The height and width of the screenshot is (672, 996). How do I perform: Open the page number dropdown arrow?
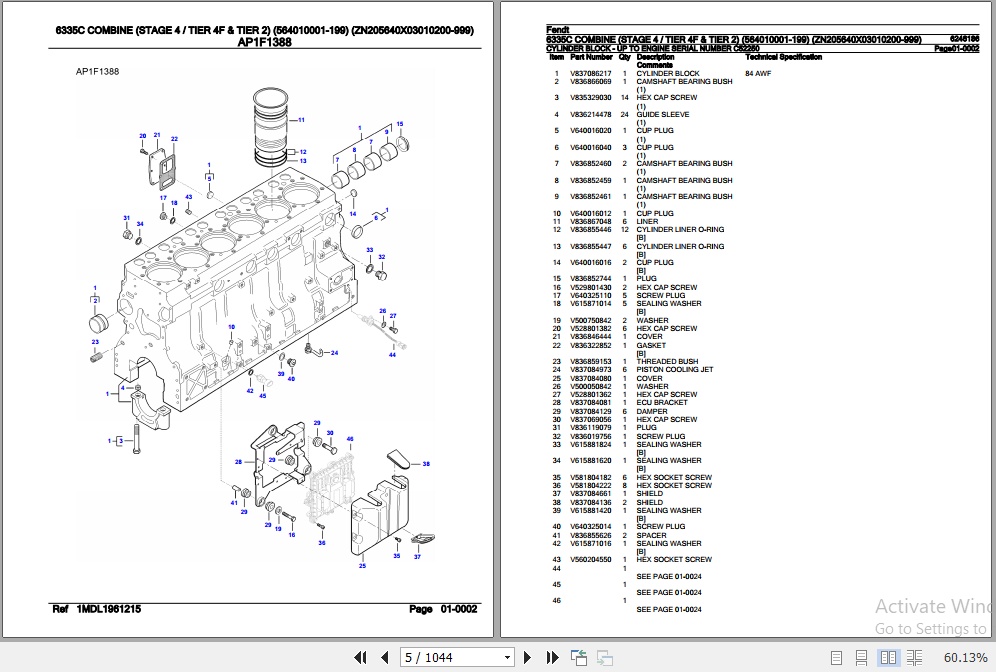click(x=507, y=658)
